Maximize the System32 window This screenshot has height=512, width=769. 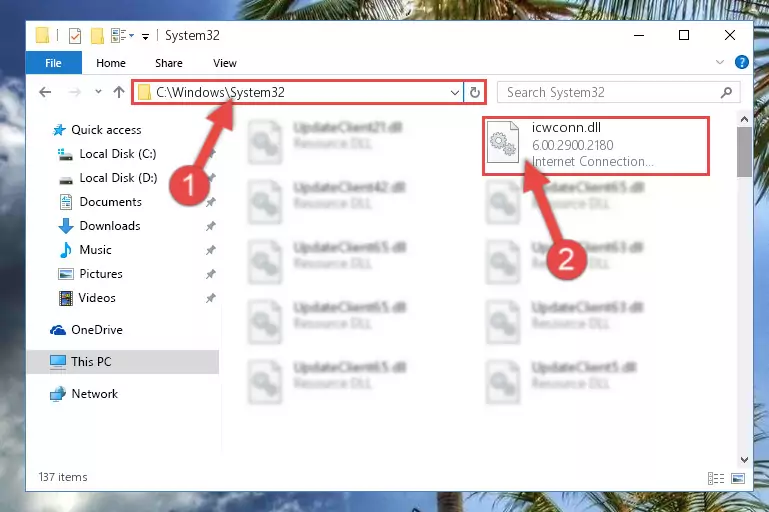click(684, 35)
